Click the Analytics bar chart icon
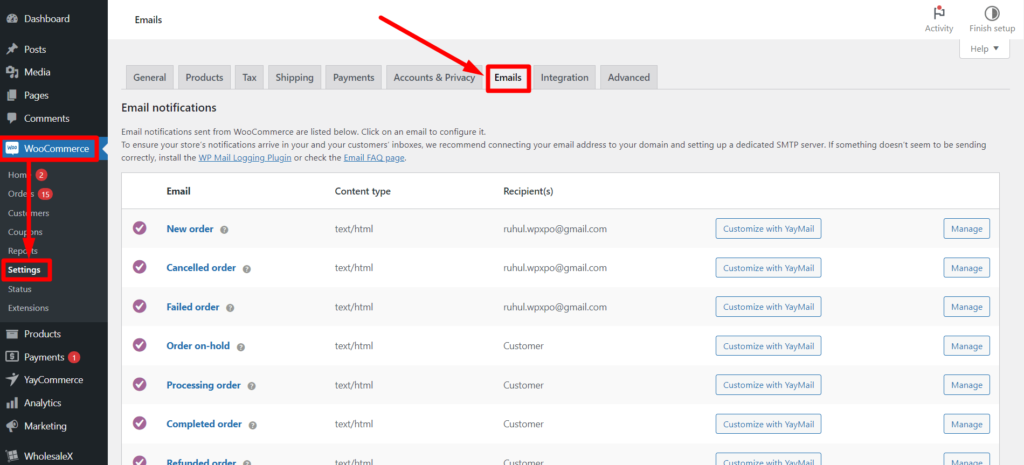 click(x=12, y=403)
